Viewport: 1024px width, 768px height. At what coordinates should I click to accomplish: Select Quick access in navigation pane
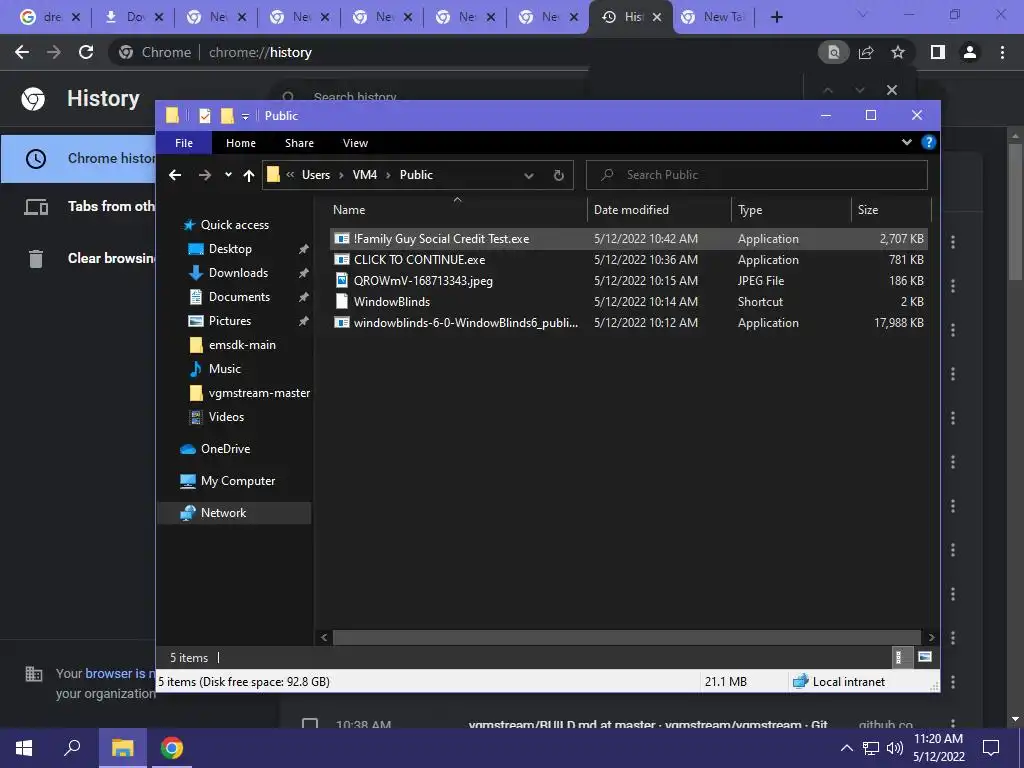click(x=226, y=225)
